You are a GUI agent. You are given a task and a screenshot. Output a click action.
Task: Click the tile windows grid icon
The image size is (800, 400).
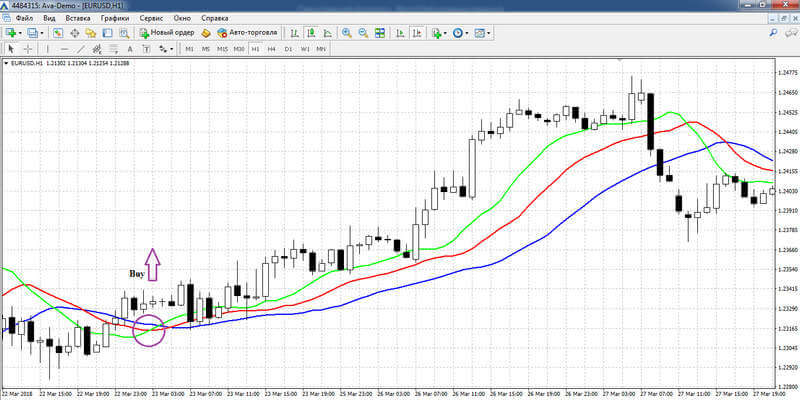coord(380,33)
